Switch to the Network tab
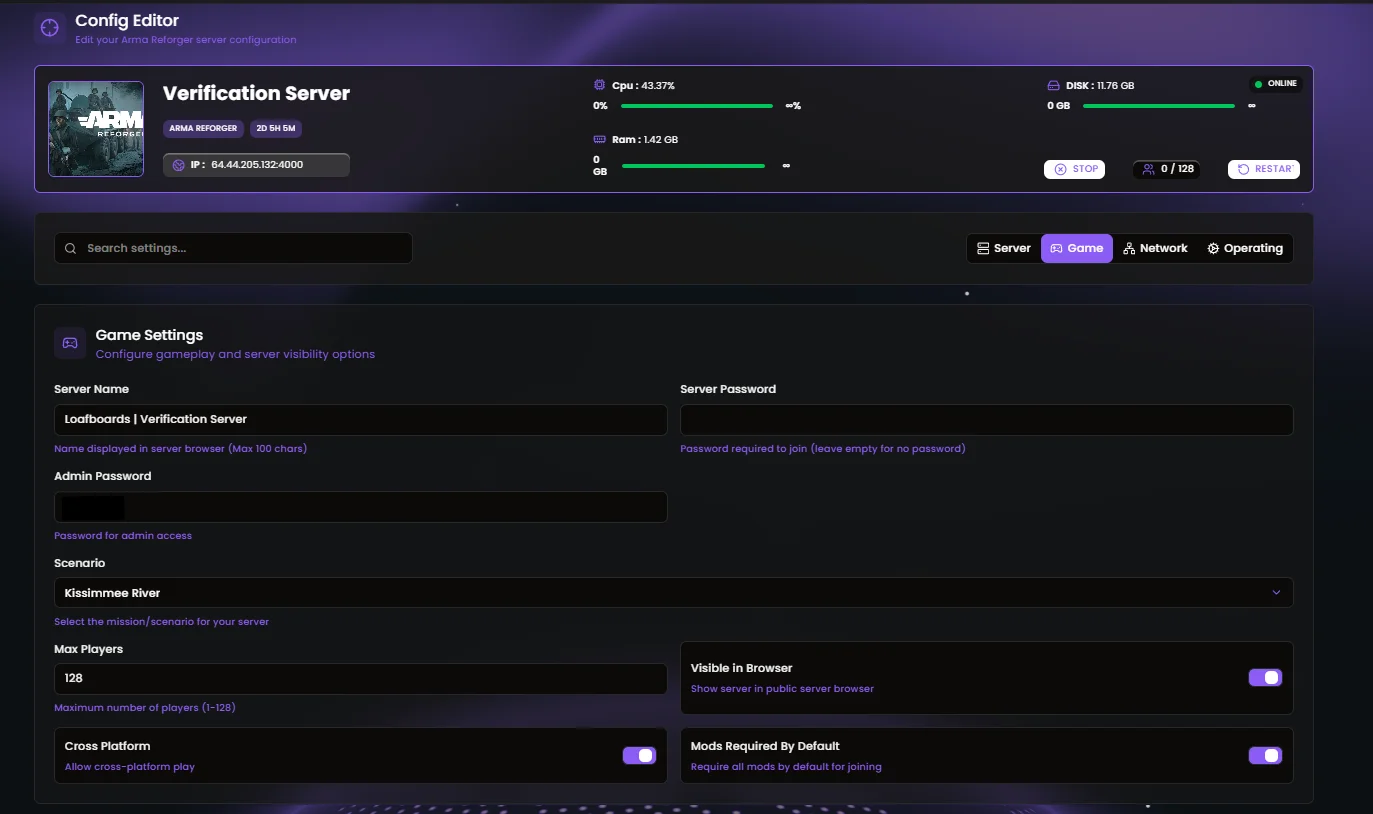 point(1155,247)
